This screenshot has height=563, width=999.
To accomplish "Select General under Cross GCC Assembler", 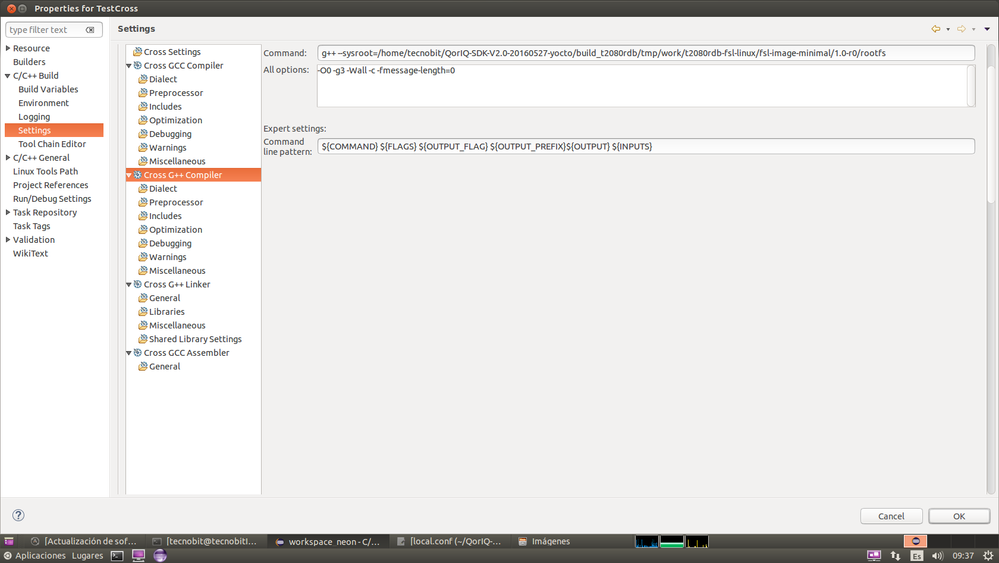I will pyautogui.click(x=159, y=367).
